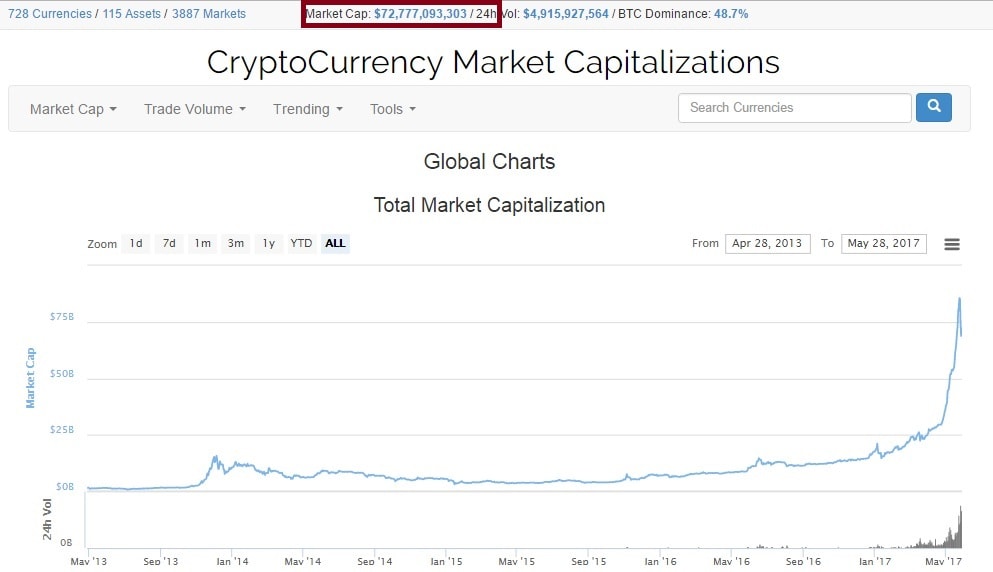Set zoom range to 1m

click(x=202, y=243)
